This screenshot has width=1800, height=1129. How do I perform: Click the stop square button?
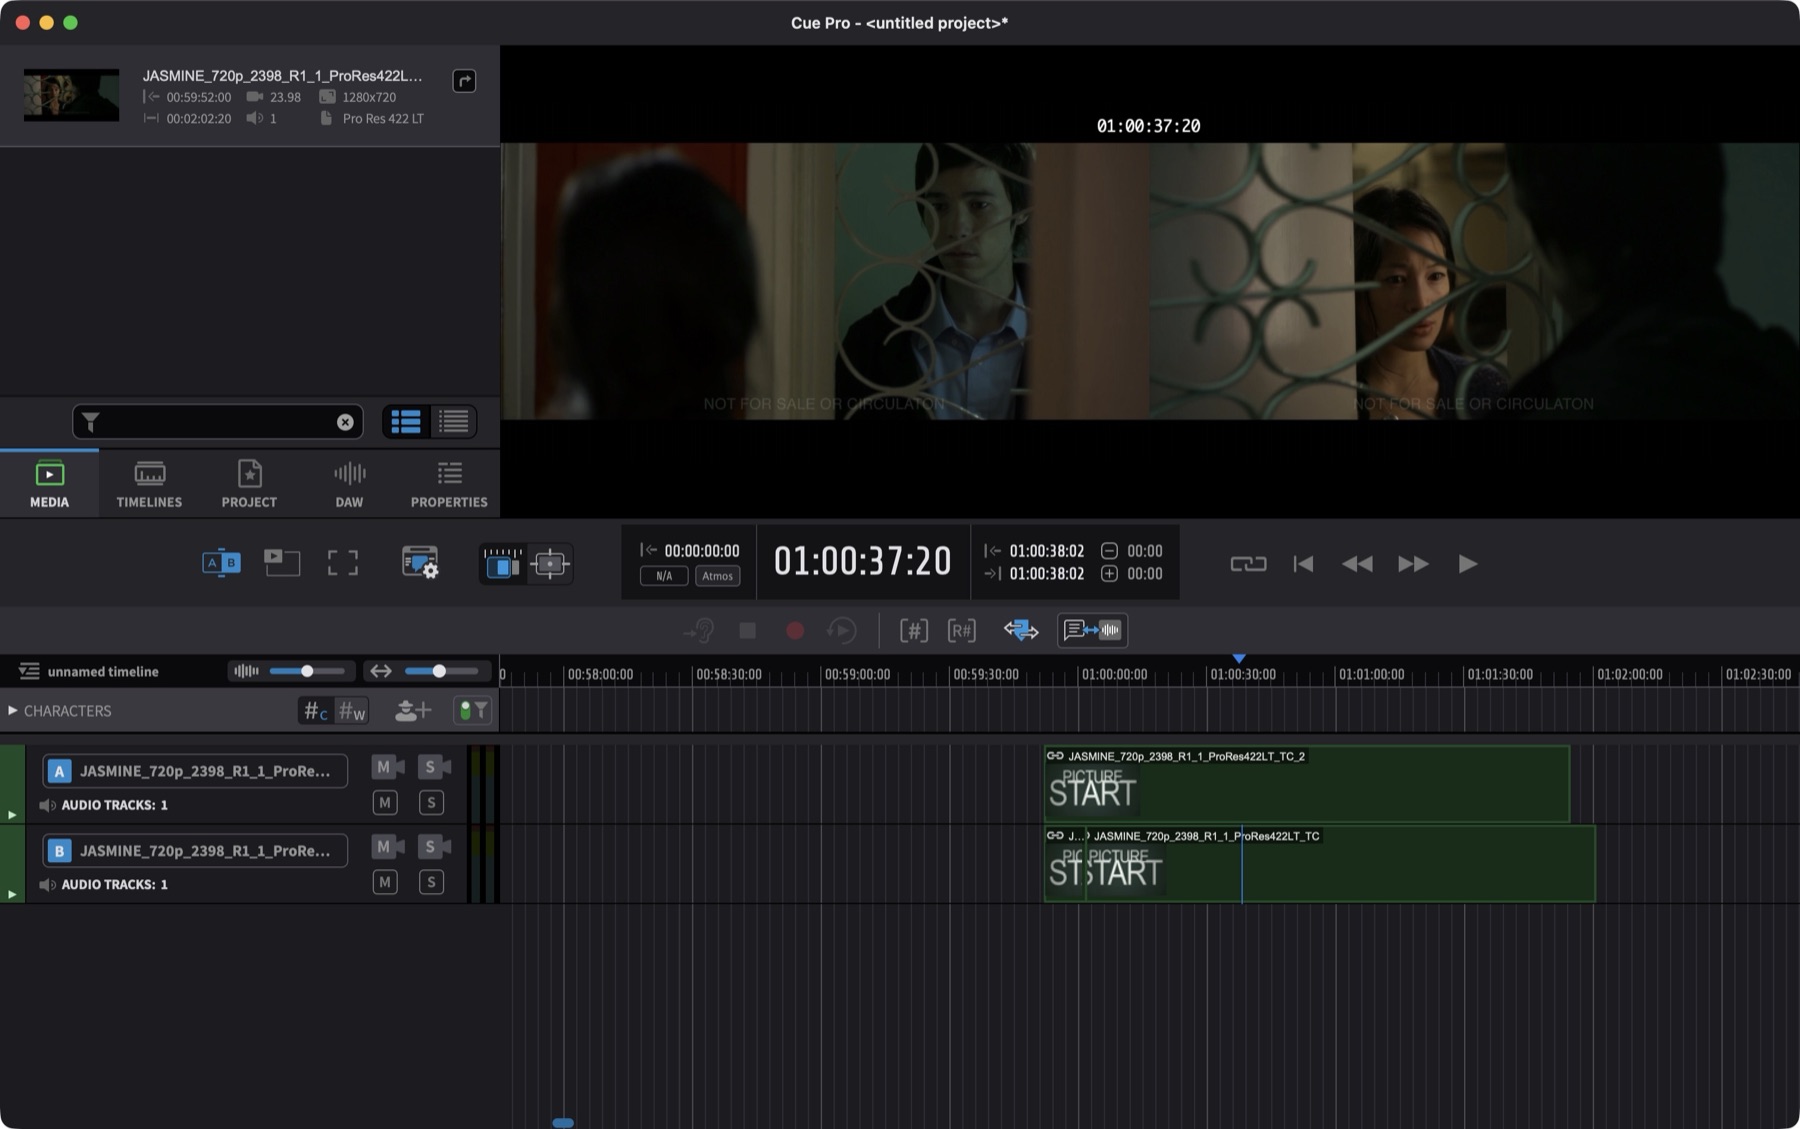tap(747, 631)
